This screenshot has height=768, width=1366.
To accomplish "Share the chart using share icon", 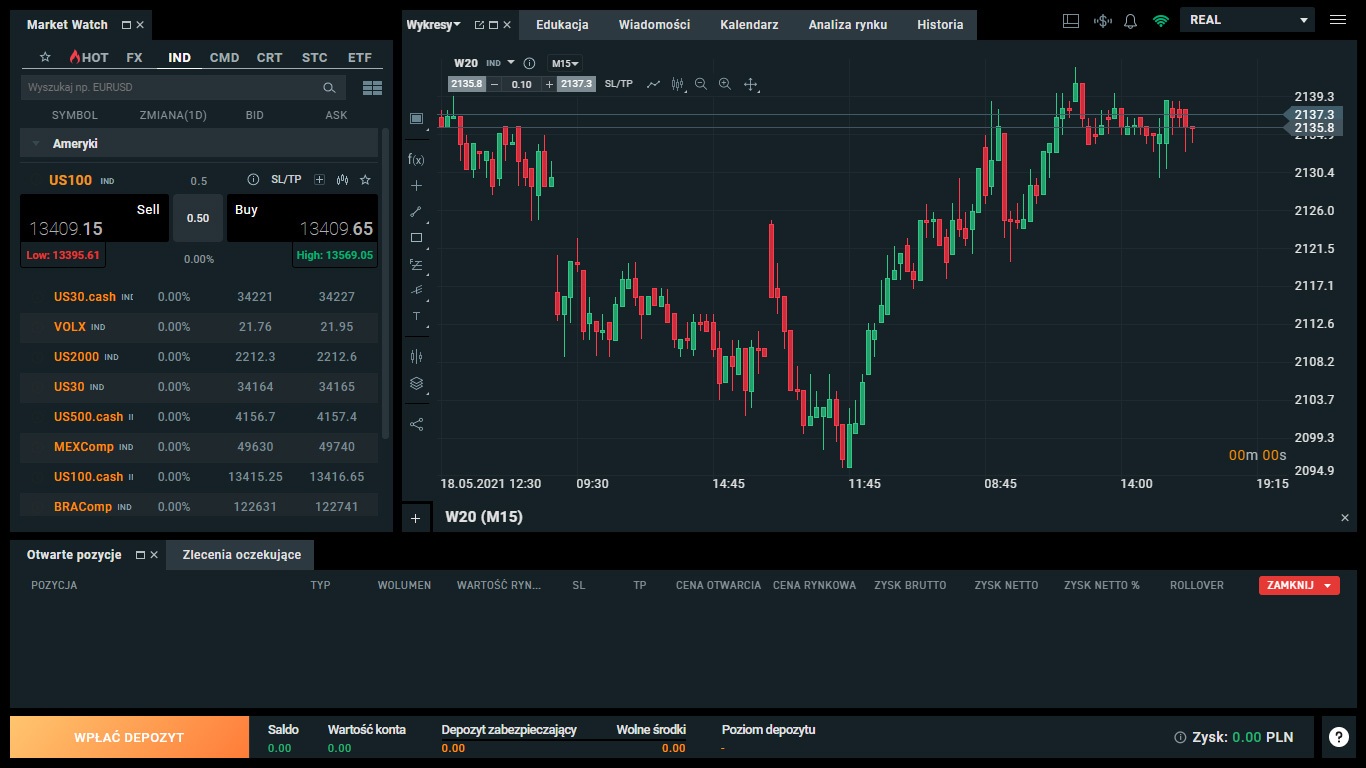I will click(416, 424).
